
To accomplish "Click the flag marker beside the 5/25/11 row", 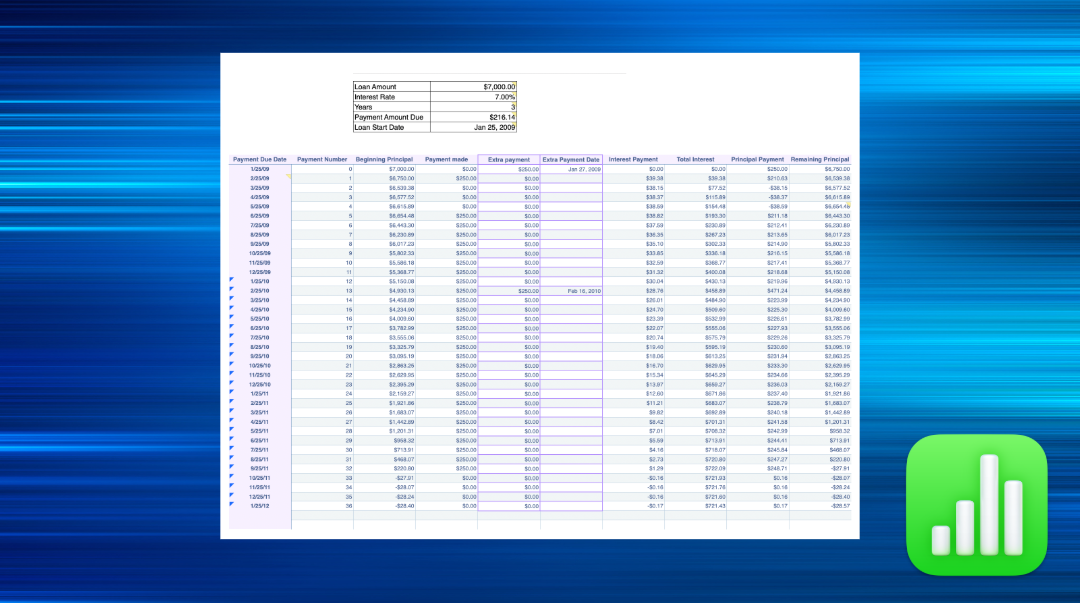I will pyautogui.click(x=231, y=428).
